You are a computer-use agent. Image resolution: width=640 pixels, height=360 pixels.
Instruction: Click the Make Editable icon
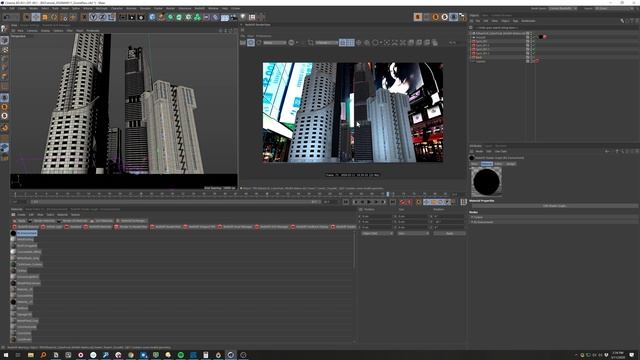click(4, 29)
